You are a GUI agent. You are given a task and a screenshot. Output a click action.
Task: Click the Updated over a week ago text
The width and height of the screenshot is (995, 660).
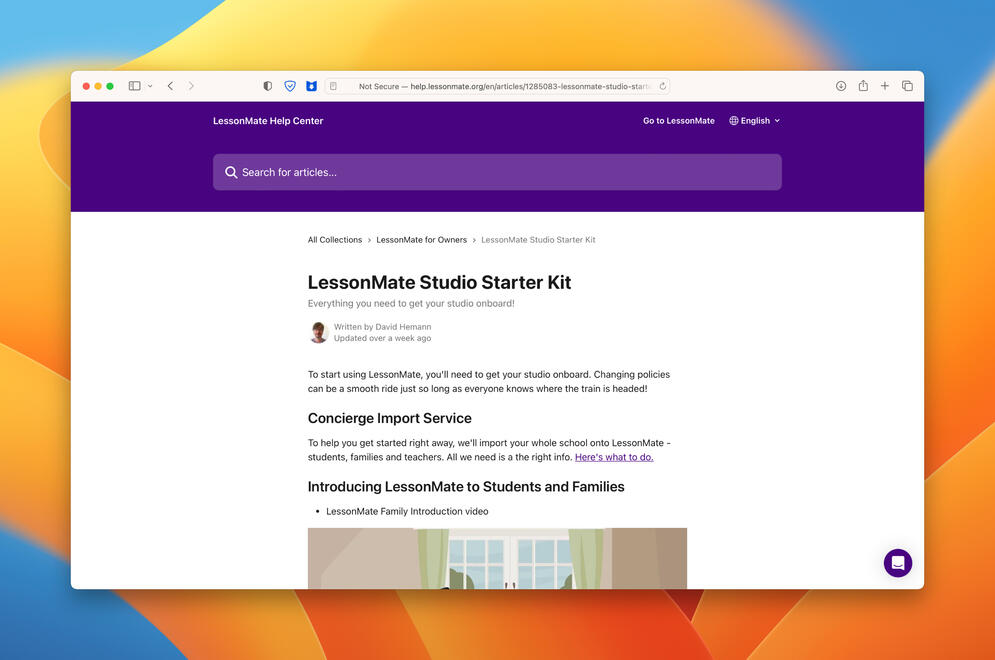click(383, 338)
